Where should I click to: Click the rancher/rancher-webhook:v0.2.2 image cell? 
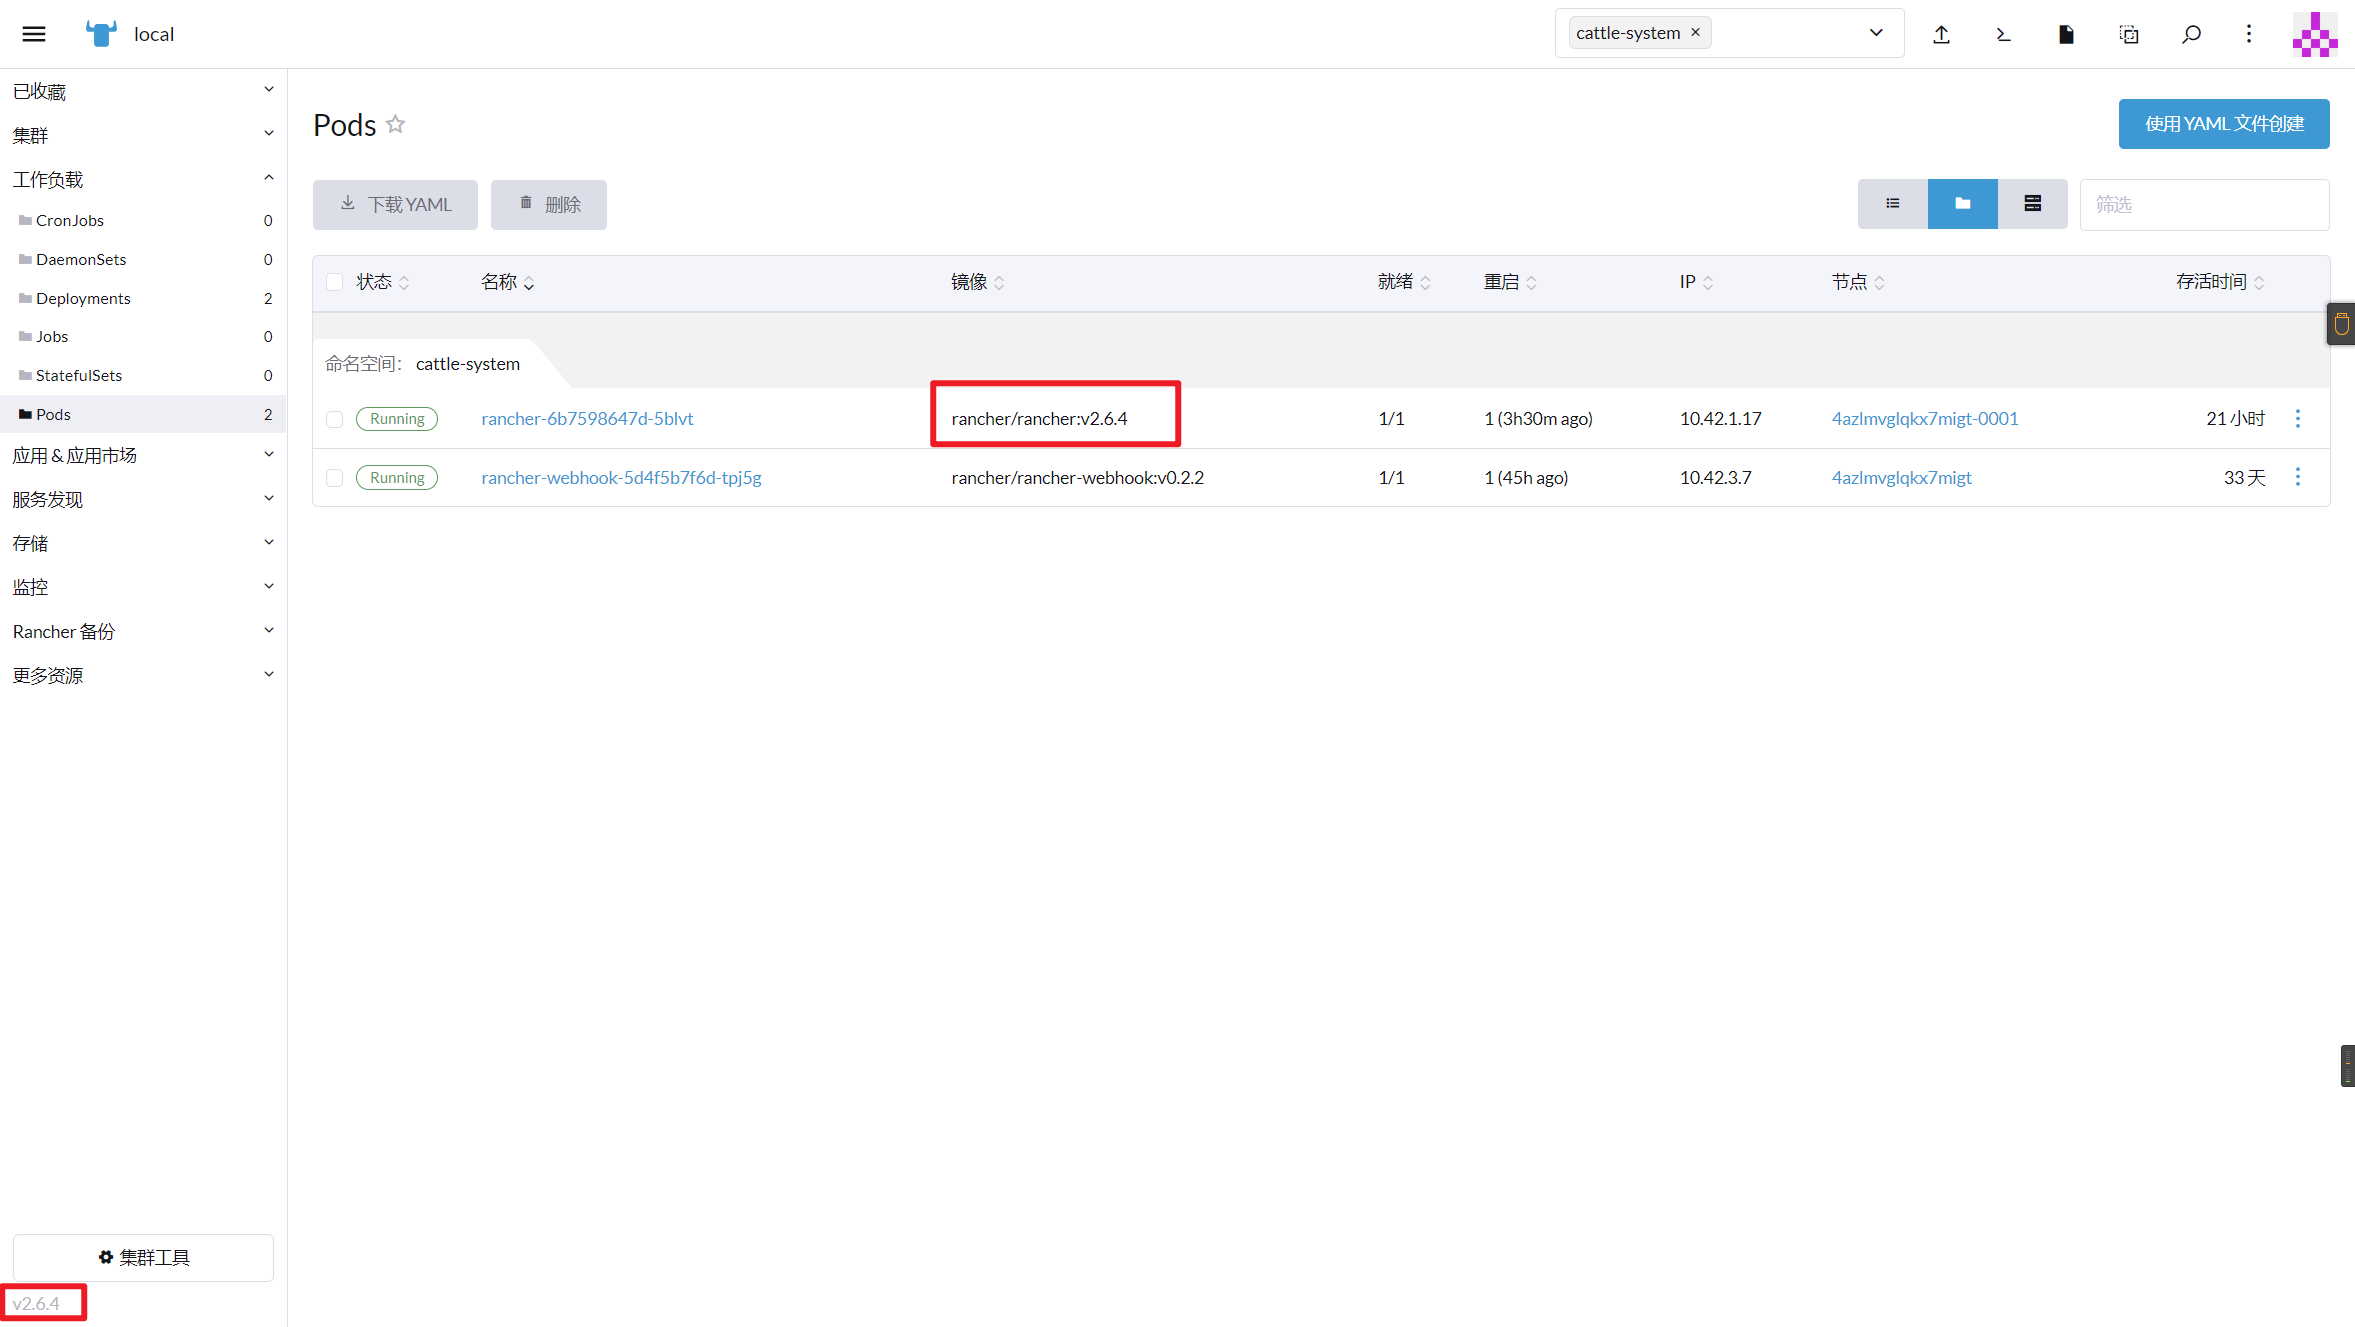point(1077,477)
